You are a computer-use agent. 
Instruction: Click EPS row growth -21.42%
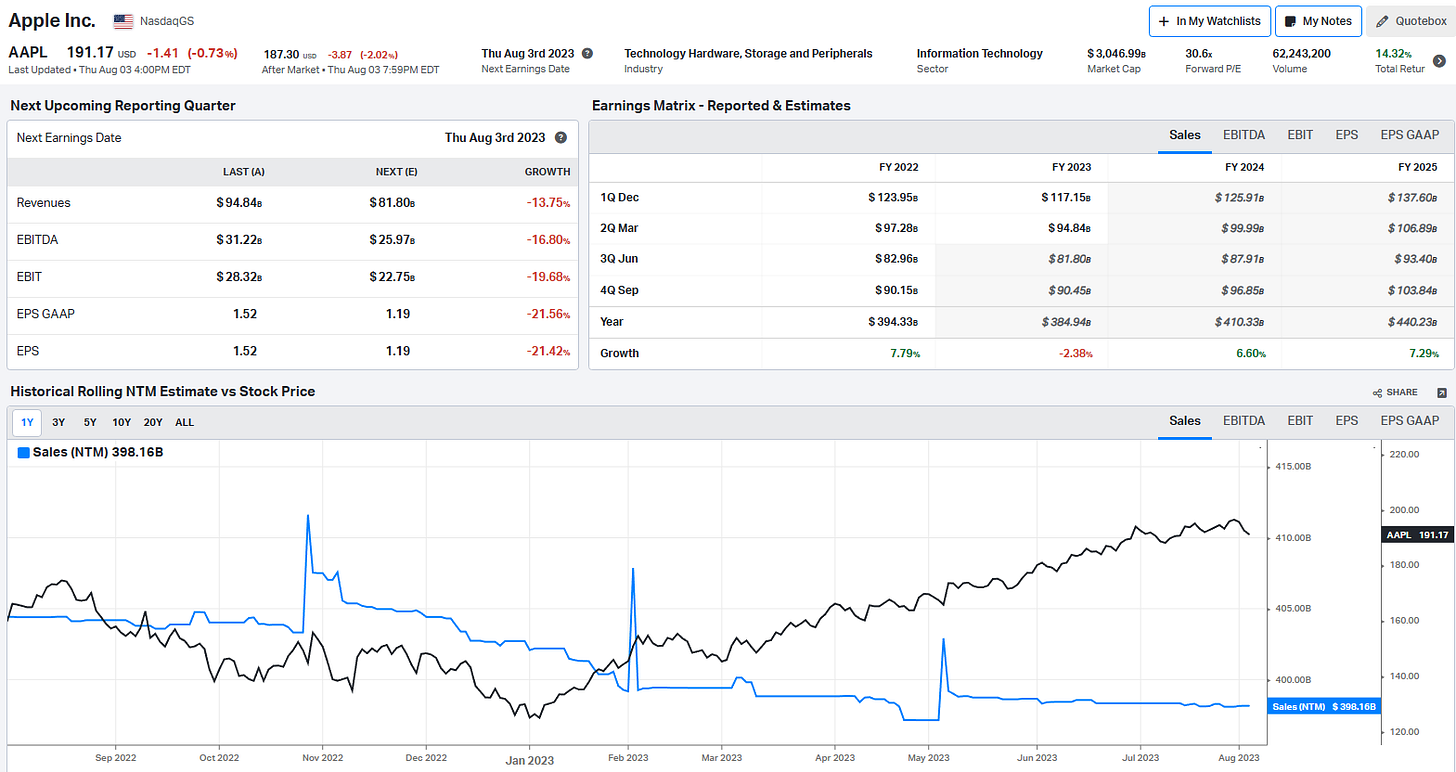546,351
